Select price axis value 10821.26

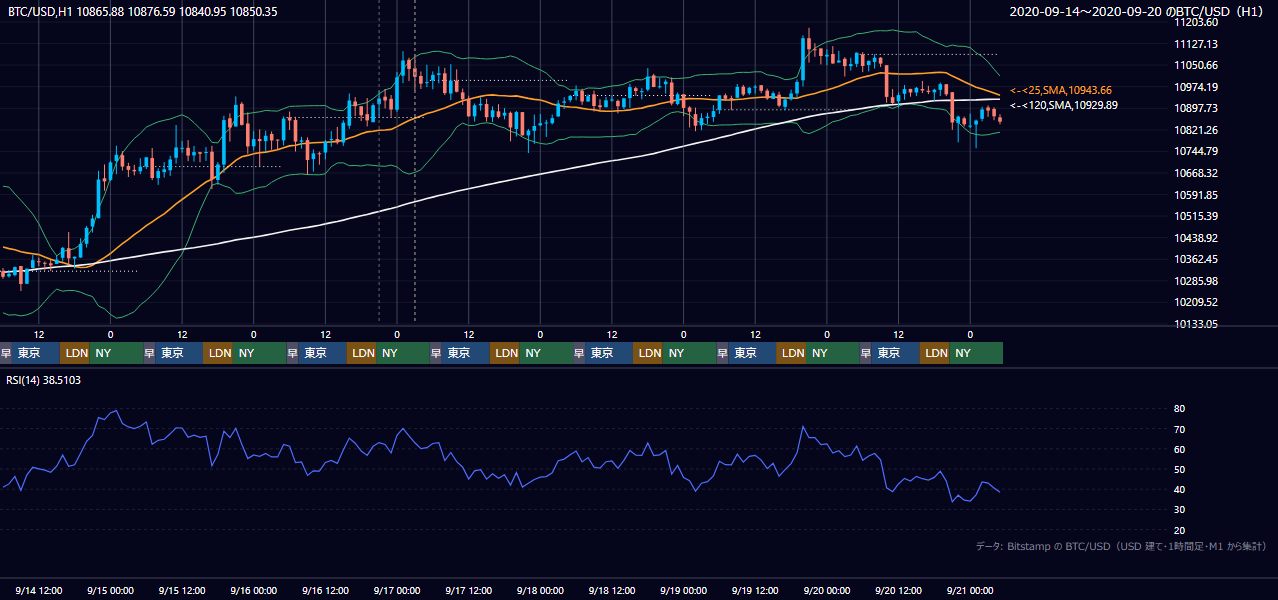coord(1196,130)
